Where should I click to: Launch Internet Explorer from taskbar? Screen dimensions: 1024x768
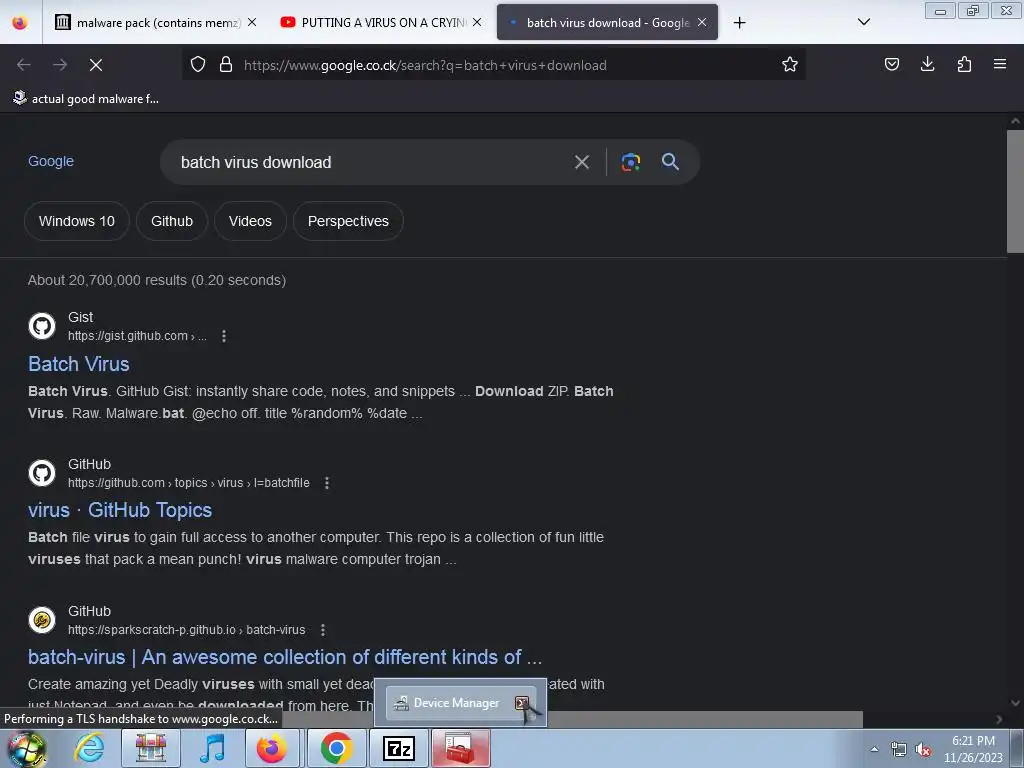click(x=89, y=748)
